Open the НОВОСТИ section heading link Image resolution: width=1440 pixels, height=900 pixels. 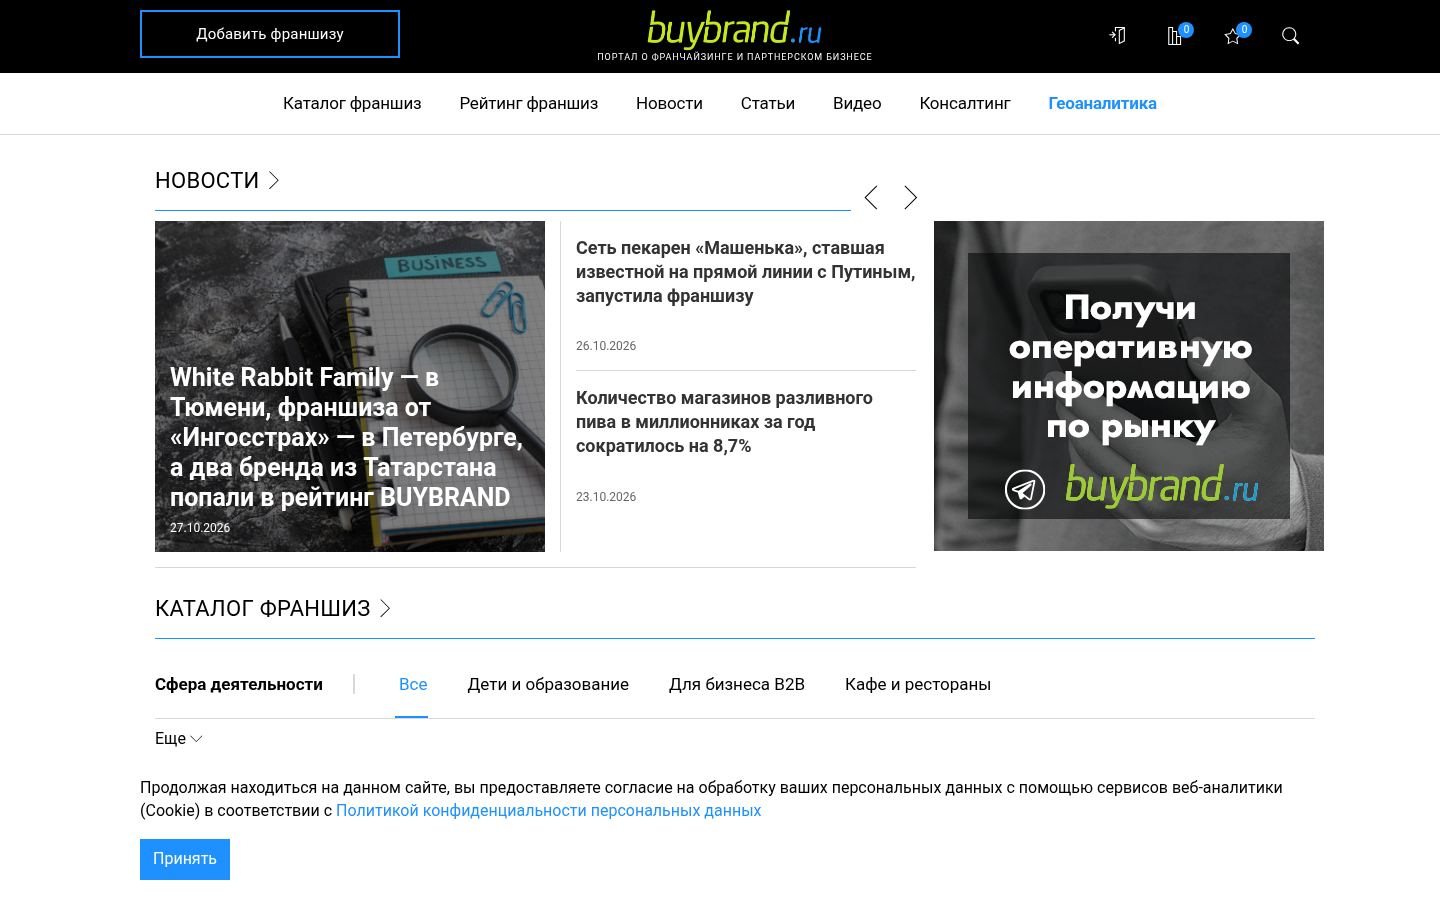pyautogui.click(x=217, y=180)
